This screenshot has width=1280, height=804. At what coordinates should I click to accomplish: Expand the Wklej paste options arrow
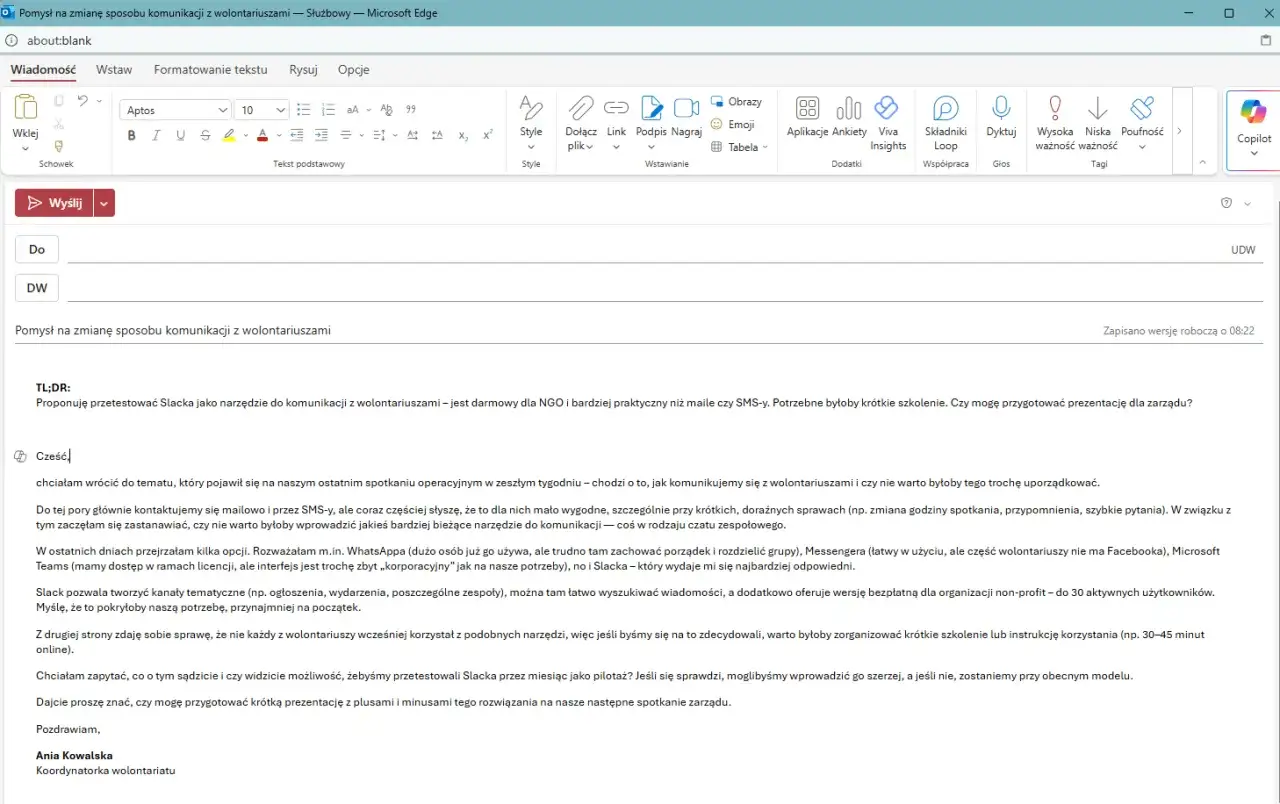click(x=25, y=148)
